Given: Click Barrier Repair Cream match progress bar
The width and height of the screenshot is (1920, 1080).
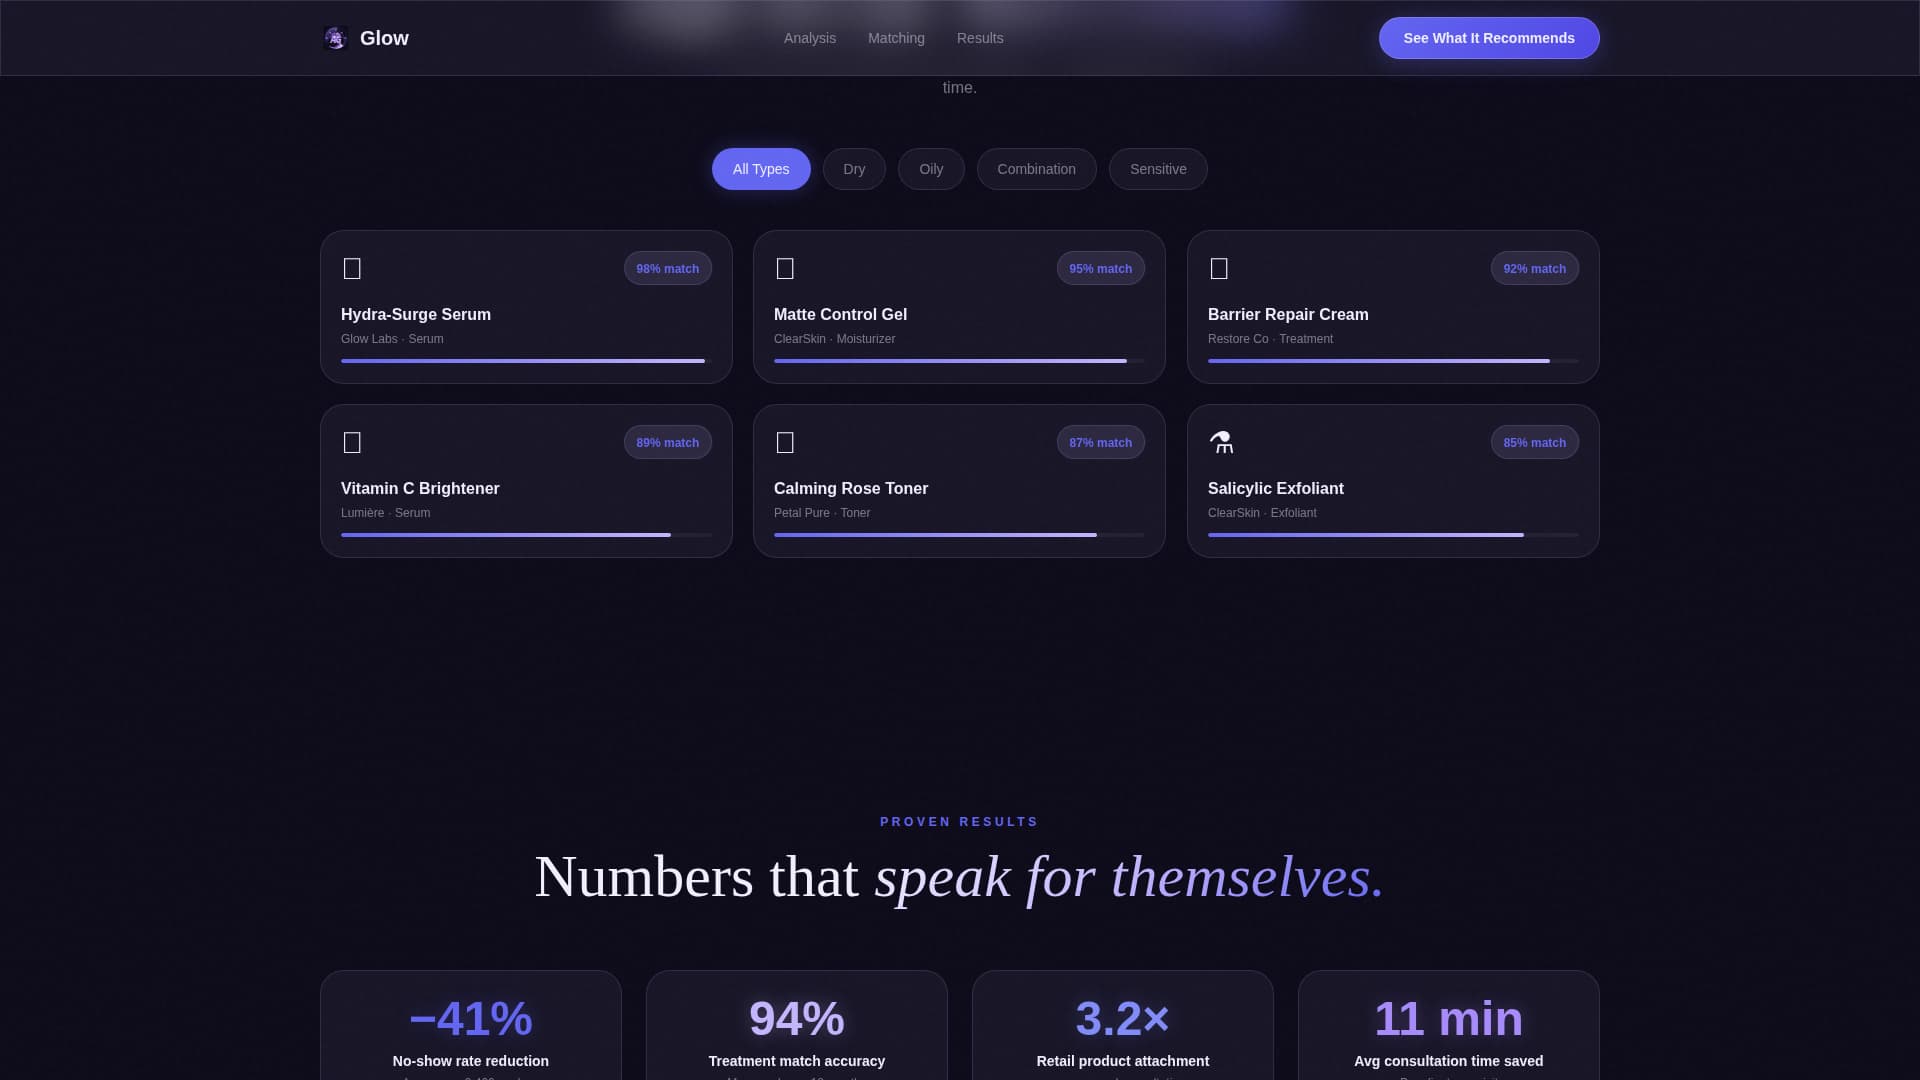Looking at the screenshot, I should click(1393, 361).
